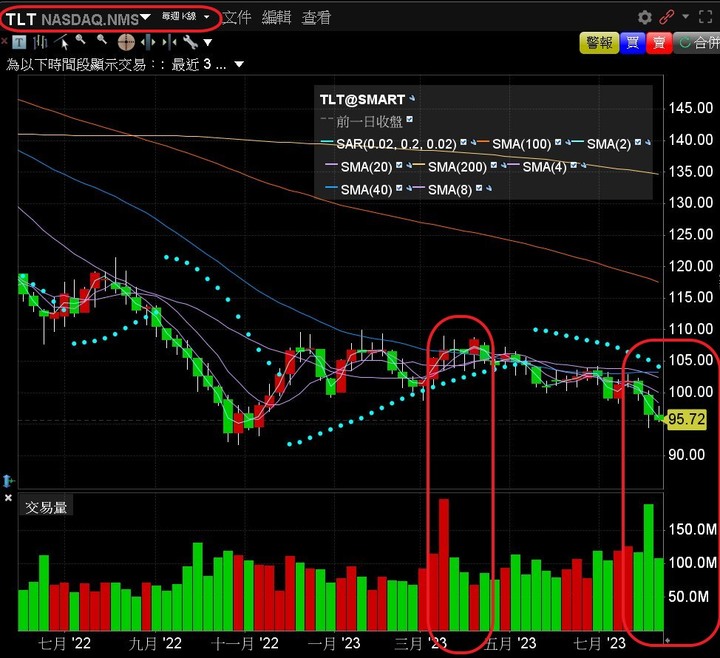
Task: Toggle SMA(200) visibility checkbox
Action: (494, 165)
